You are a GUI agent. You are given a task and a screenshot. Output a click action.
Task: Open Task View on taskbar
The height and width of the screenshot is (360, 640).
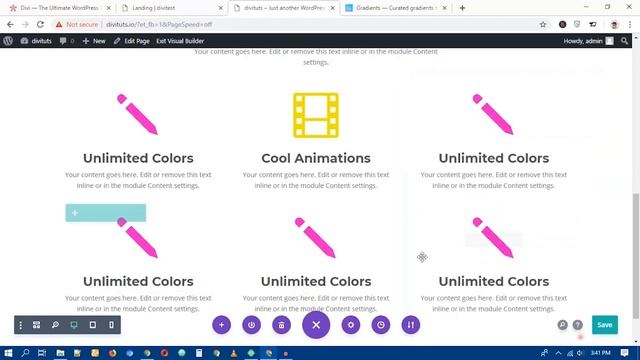point(42,353)
